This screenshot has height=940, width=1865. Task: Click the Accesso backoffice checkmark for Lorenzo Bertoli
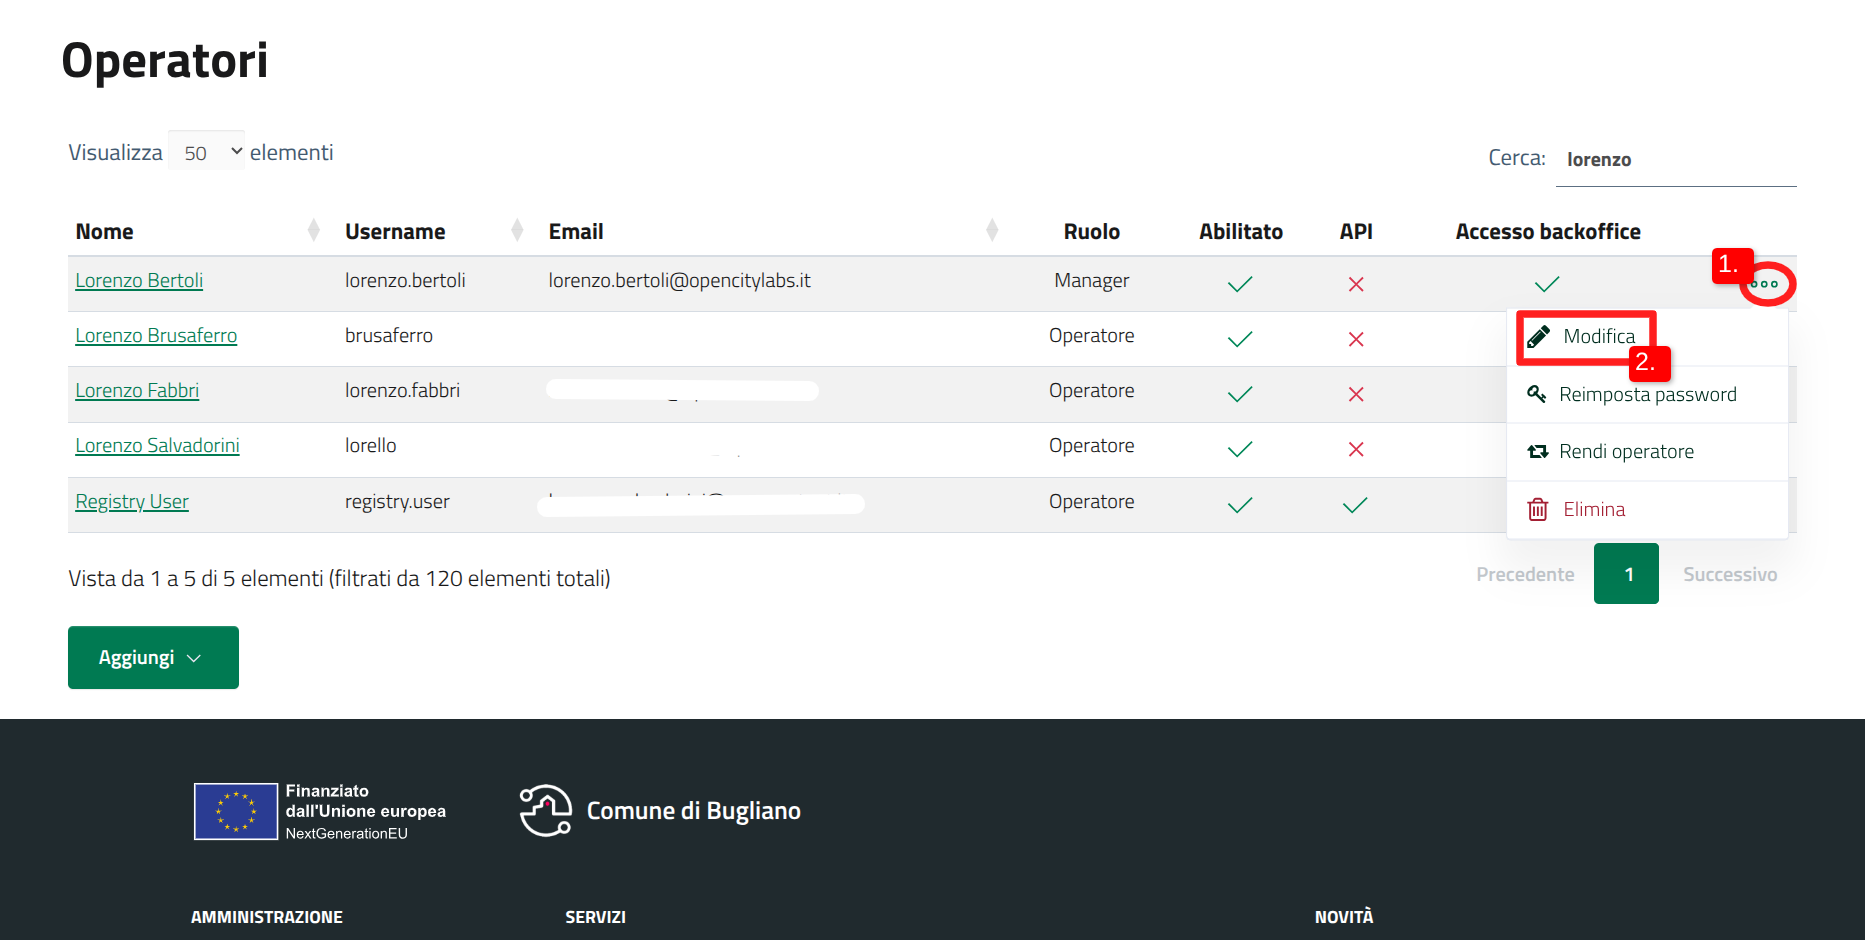pyautogui.click(x=1547, y=284)
